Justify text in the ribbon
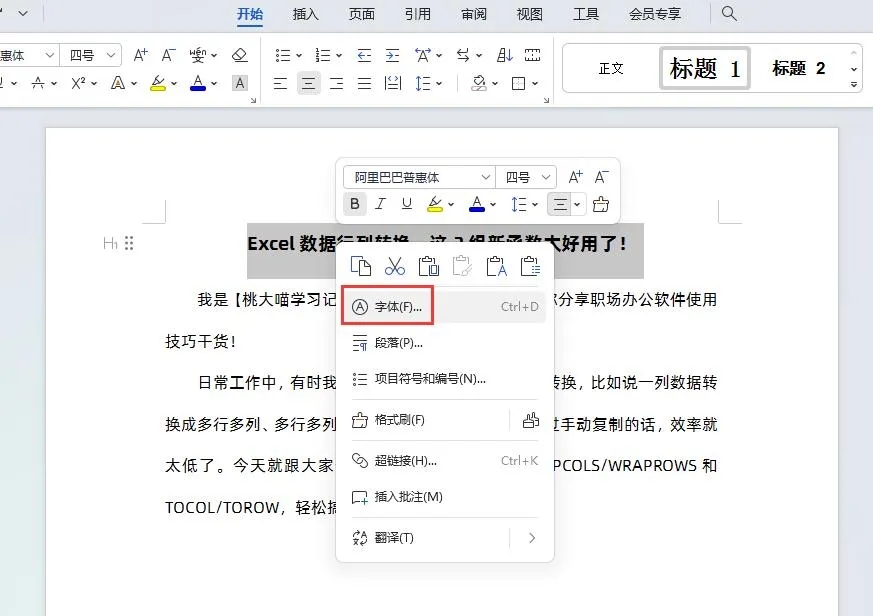Viewport: 873px width, 616px height. click(364, 84)
